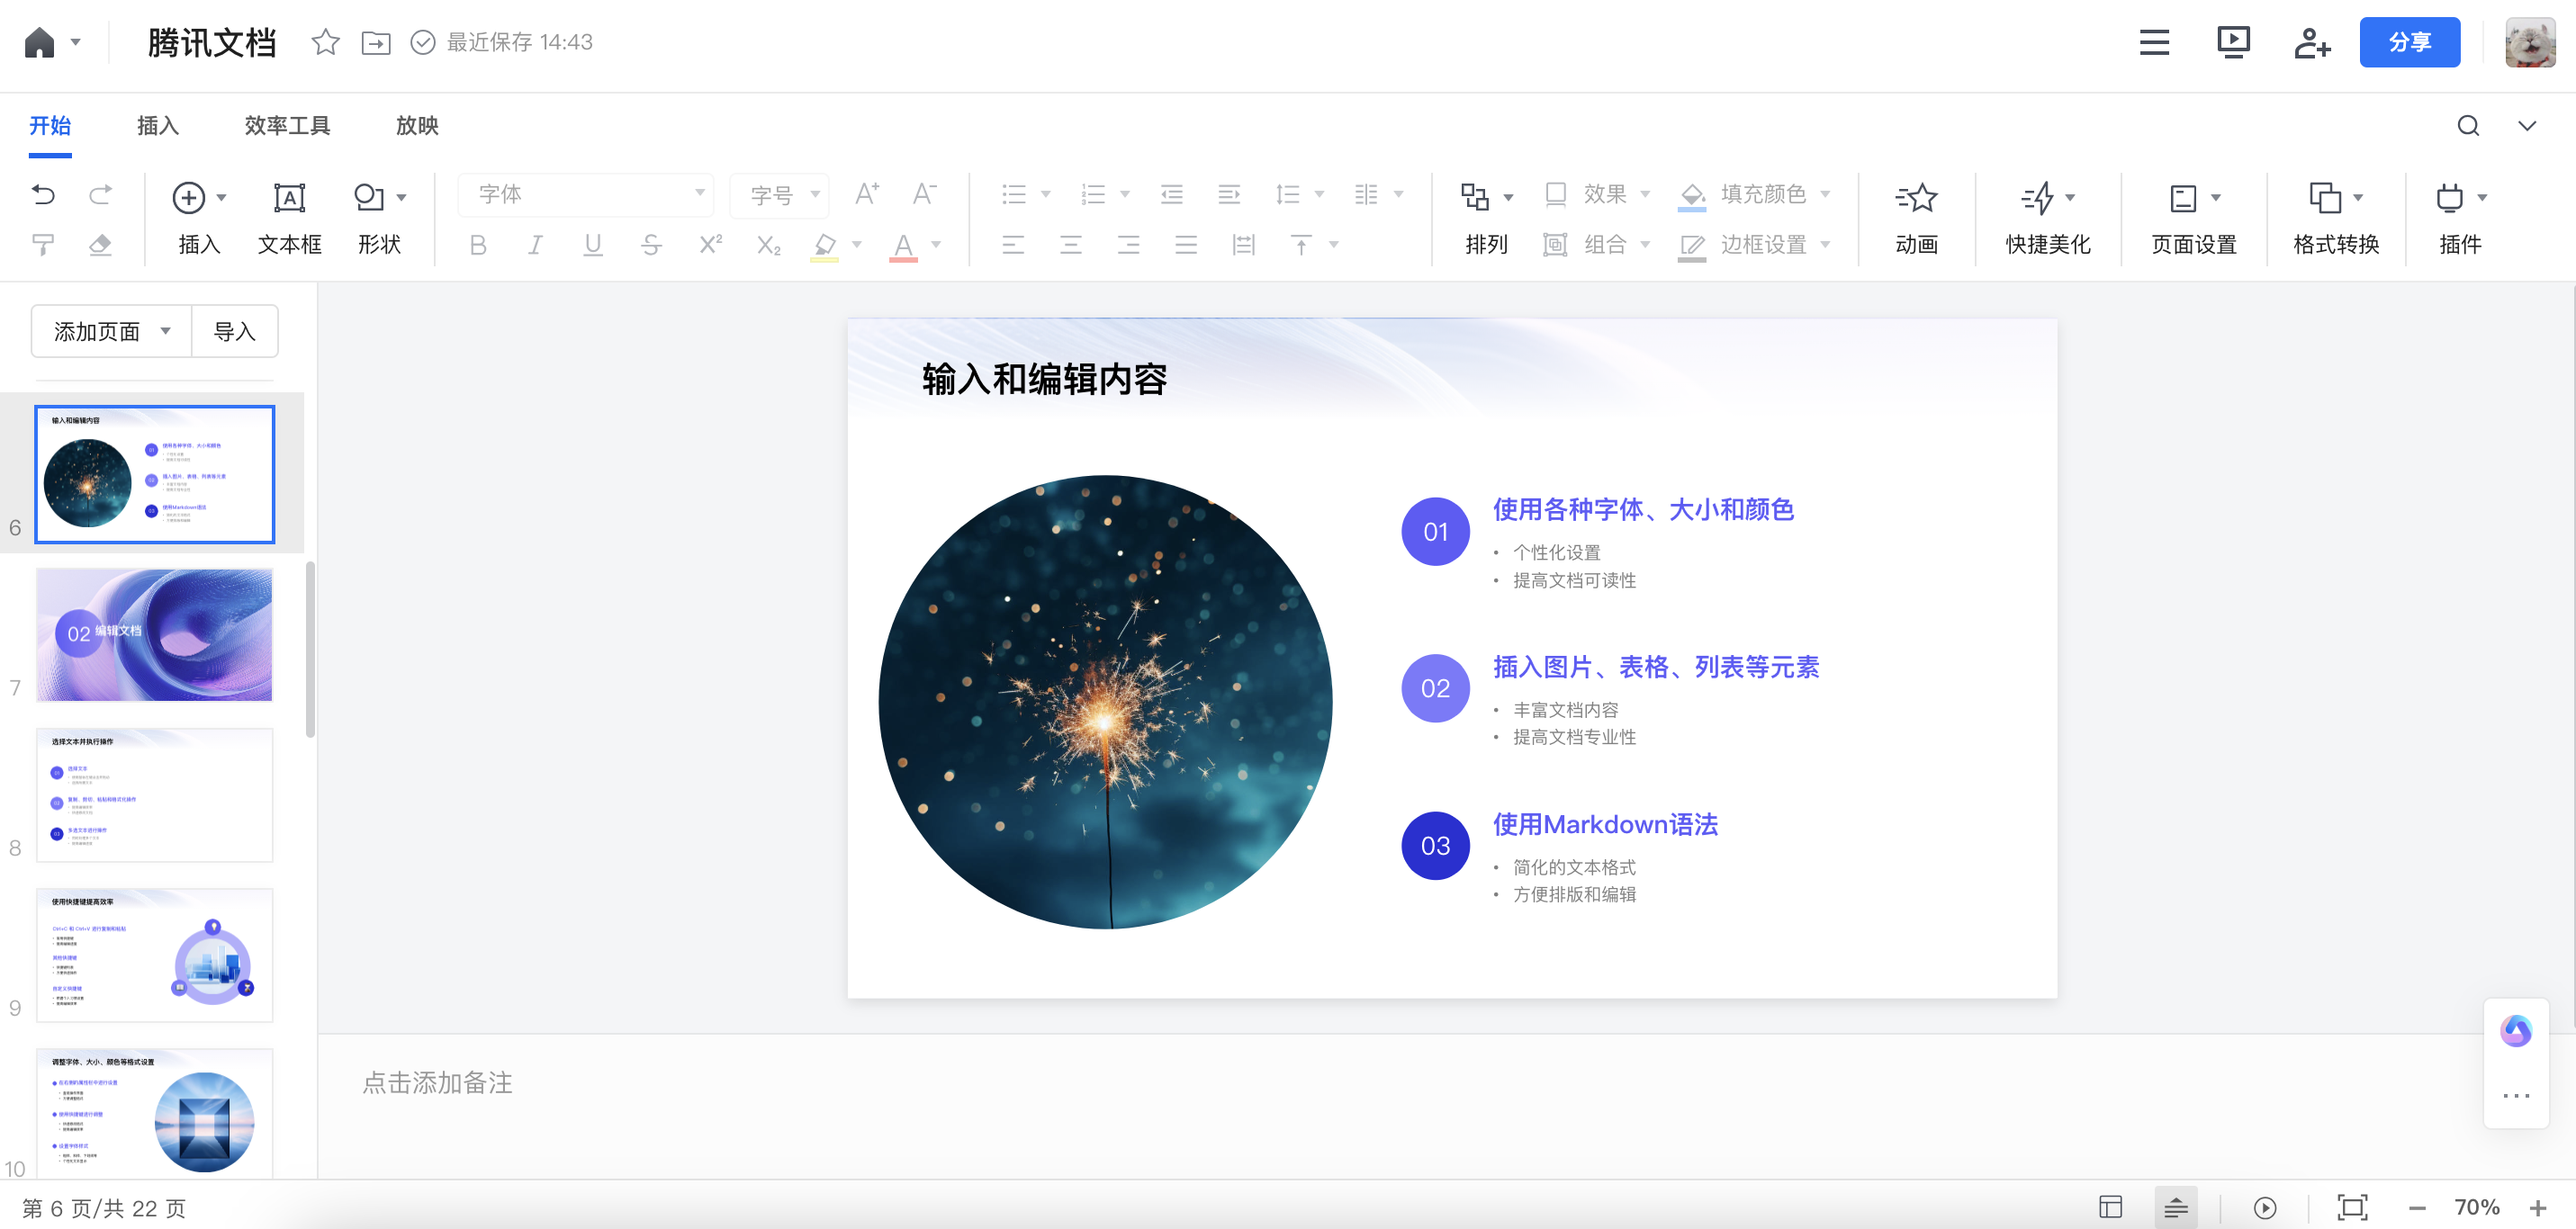Select slide 7 thumbnail 编辑文档
Viewport: 2576px width, 1229px height.
[154, 634]
